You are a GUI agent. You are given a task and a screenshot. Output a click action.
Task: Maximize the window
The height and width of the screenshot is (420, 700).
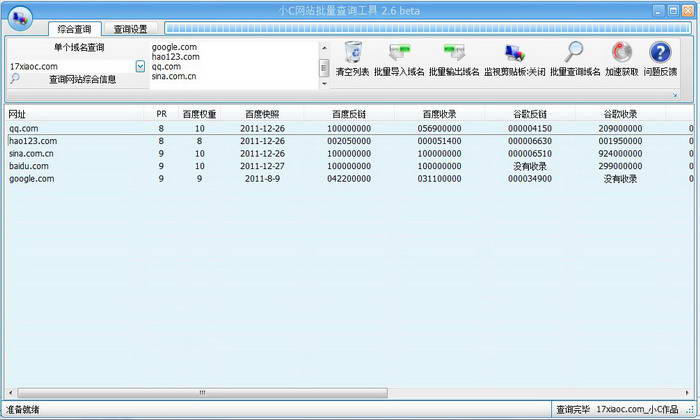[673, 11]
